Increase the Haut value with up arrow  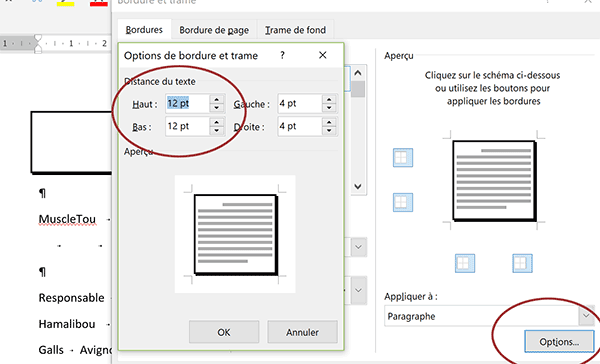tap(217, 99)
